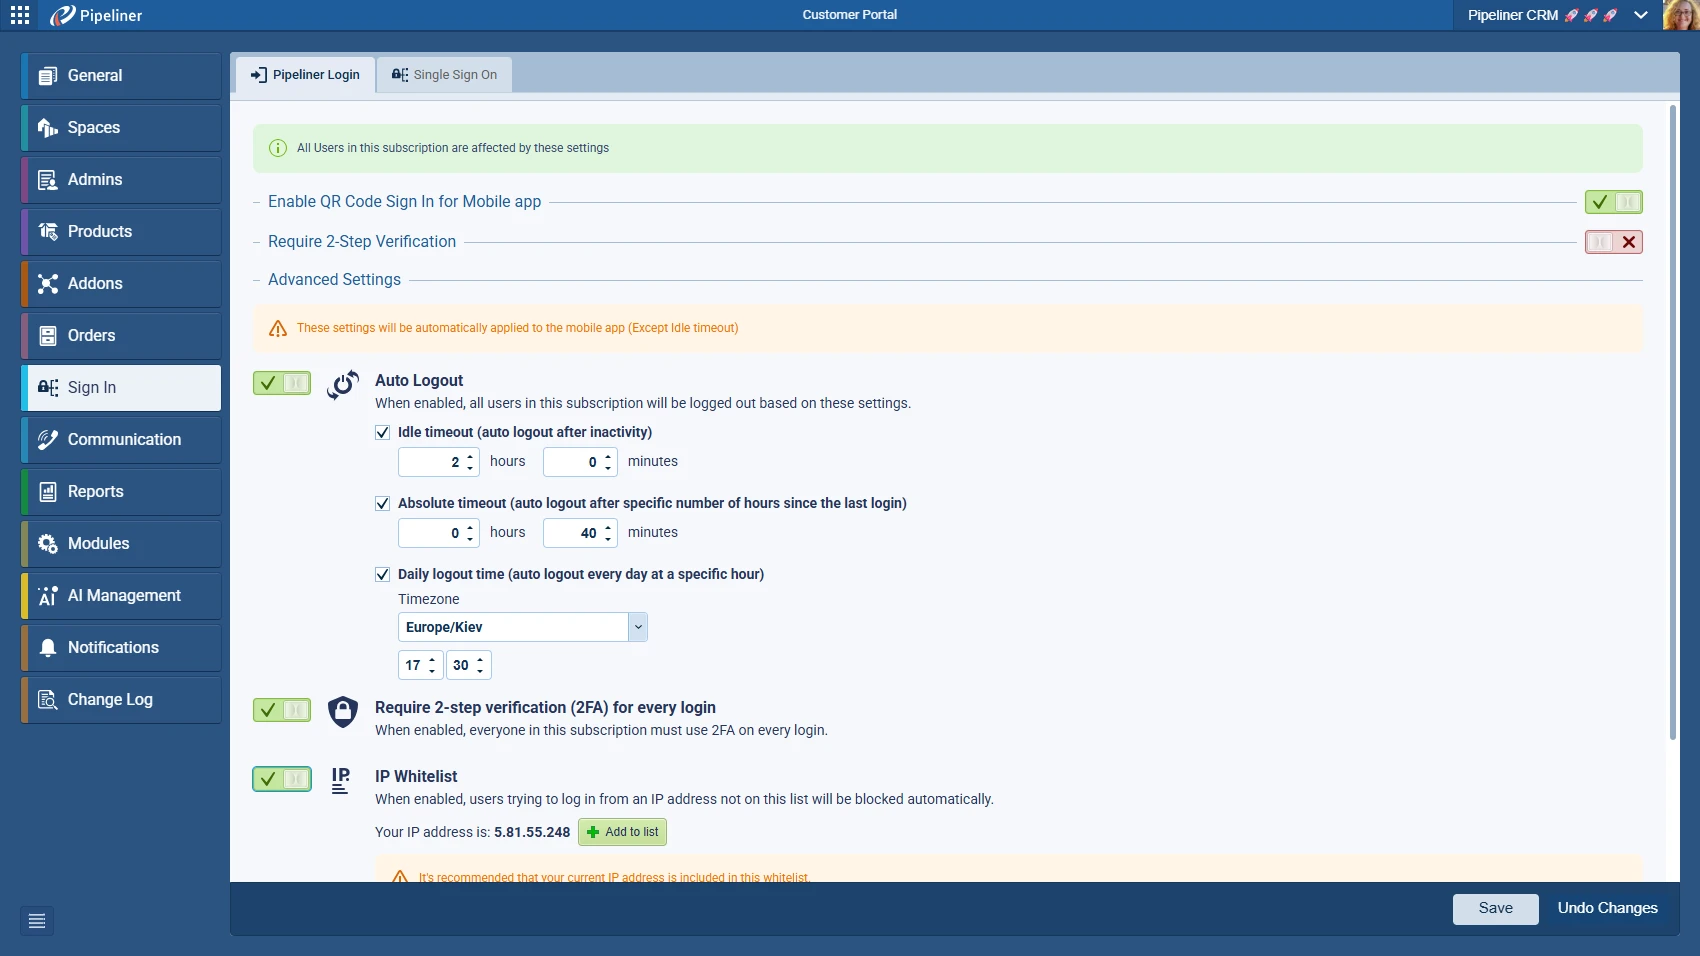Click the Spaces sidebar icon
Viewport: 1700px width, 956px height.
(x=47, y=128)
